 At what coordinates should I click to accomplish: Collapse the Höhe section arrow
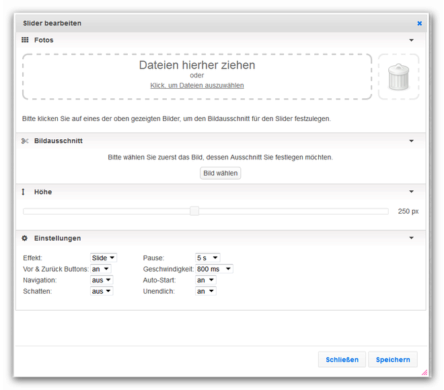pyautogui.click(x=411, y=192)
